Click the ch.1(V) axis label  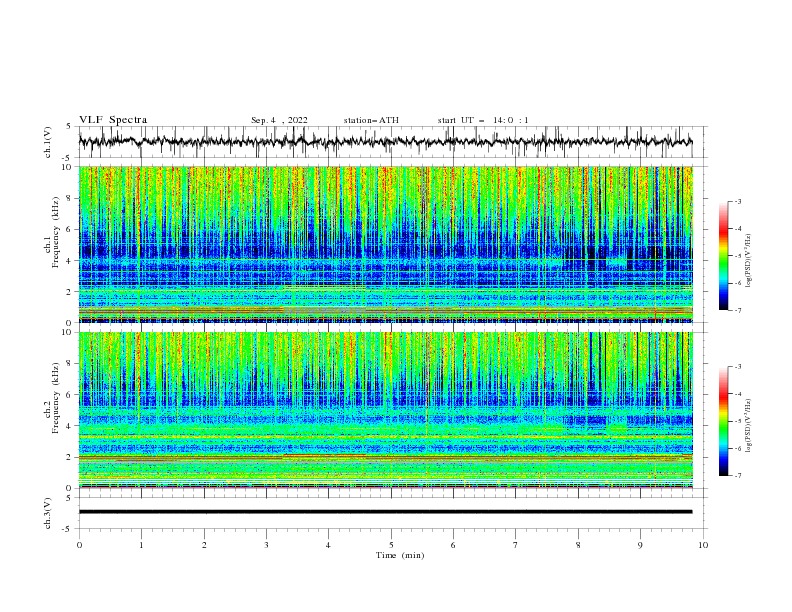48,142
